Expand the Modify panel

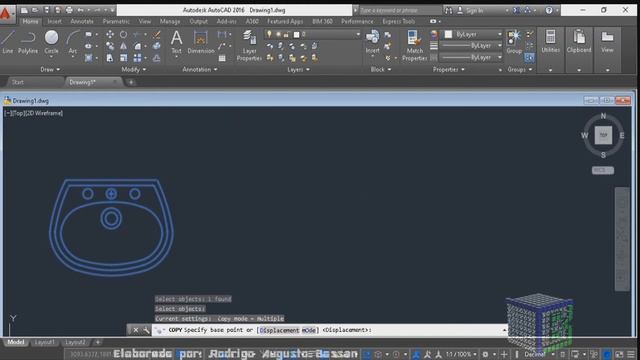[134, 69]
